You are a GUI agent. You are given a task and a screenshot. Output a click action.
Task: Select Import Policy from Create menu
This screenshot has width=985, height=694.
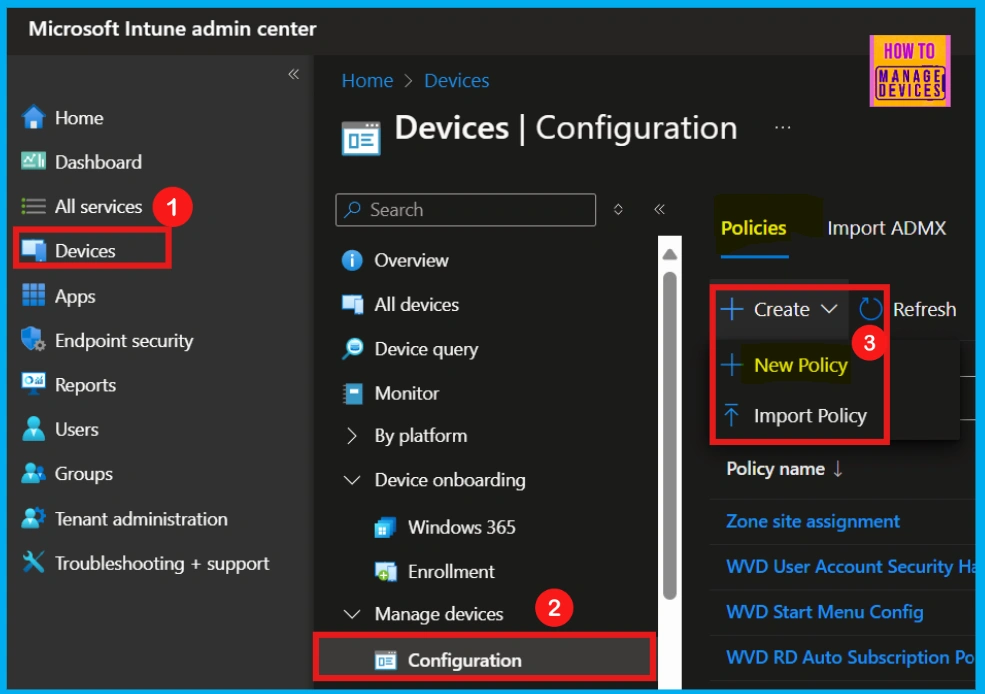(x=810, y=415)
